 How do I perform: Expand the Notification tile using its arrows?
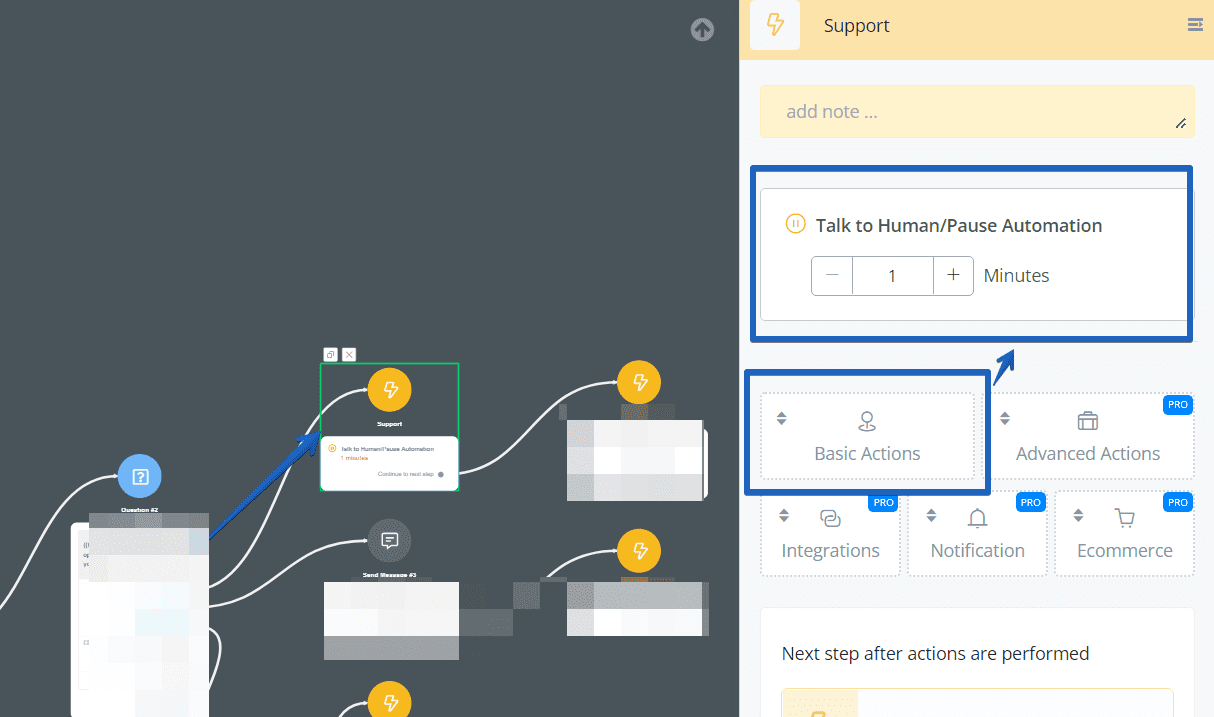pos(931,515)
